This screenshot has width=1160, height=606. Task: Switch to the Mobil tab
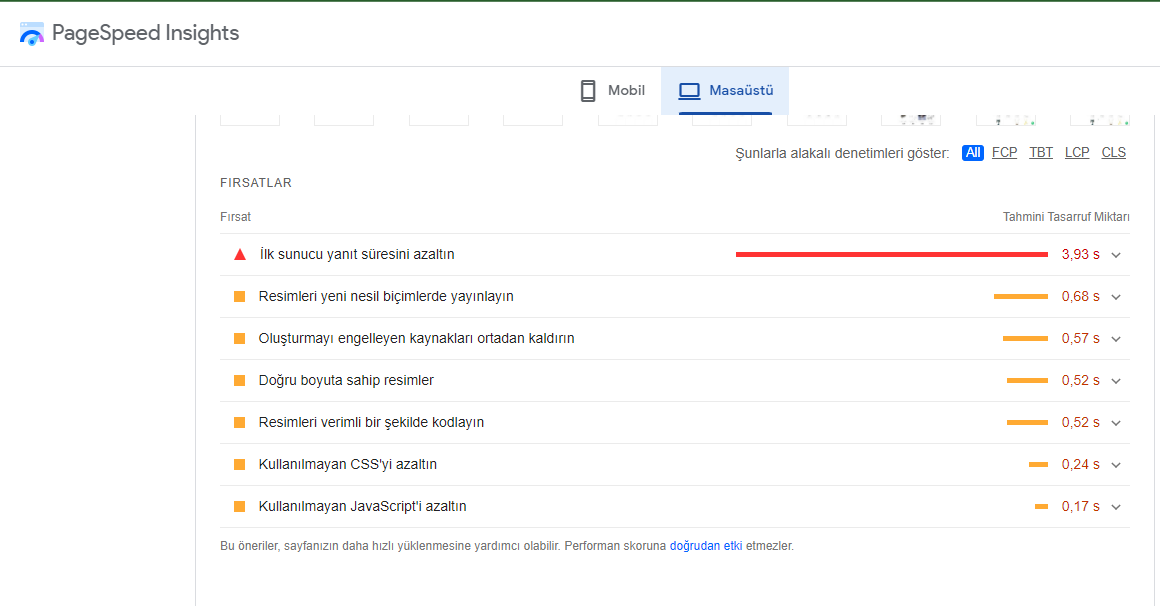pyautogui.click(x=613, y=91)
